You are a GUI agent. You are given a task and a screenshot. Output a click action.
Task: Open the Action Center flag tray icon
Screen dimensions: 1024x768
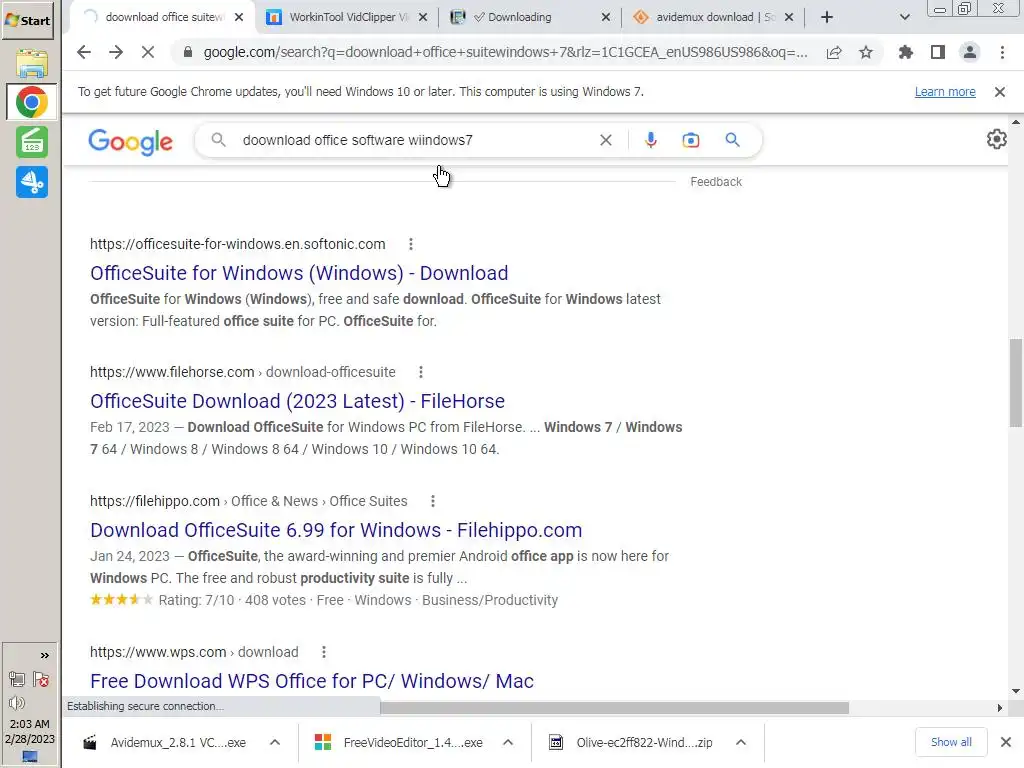click(41, 680)
